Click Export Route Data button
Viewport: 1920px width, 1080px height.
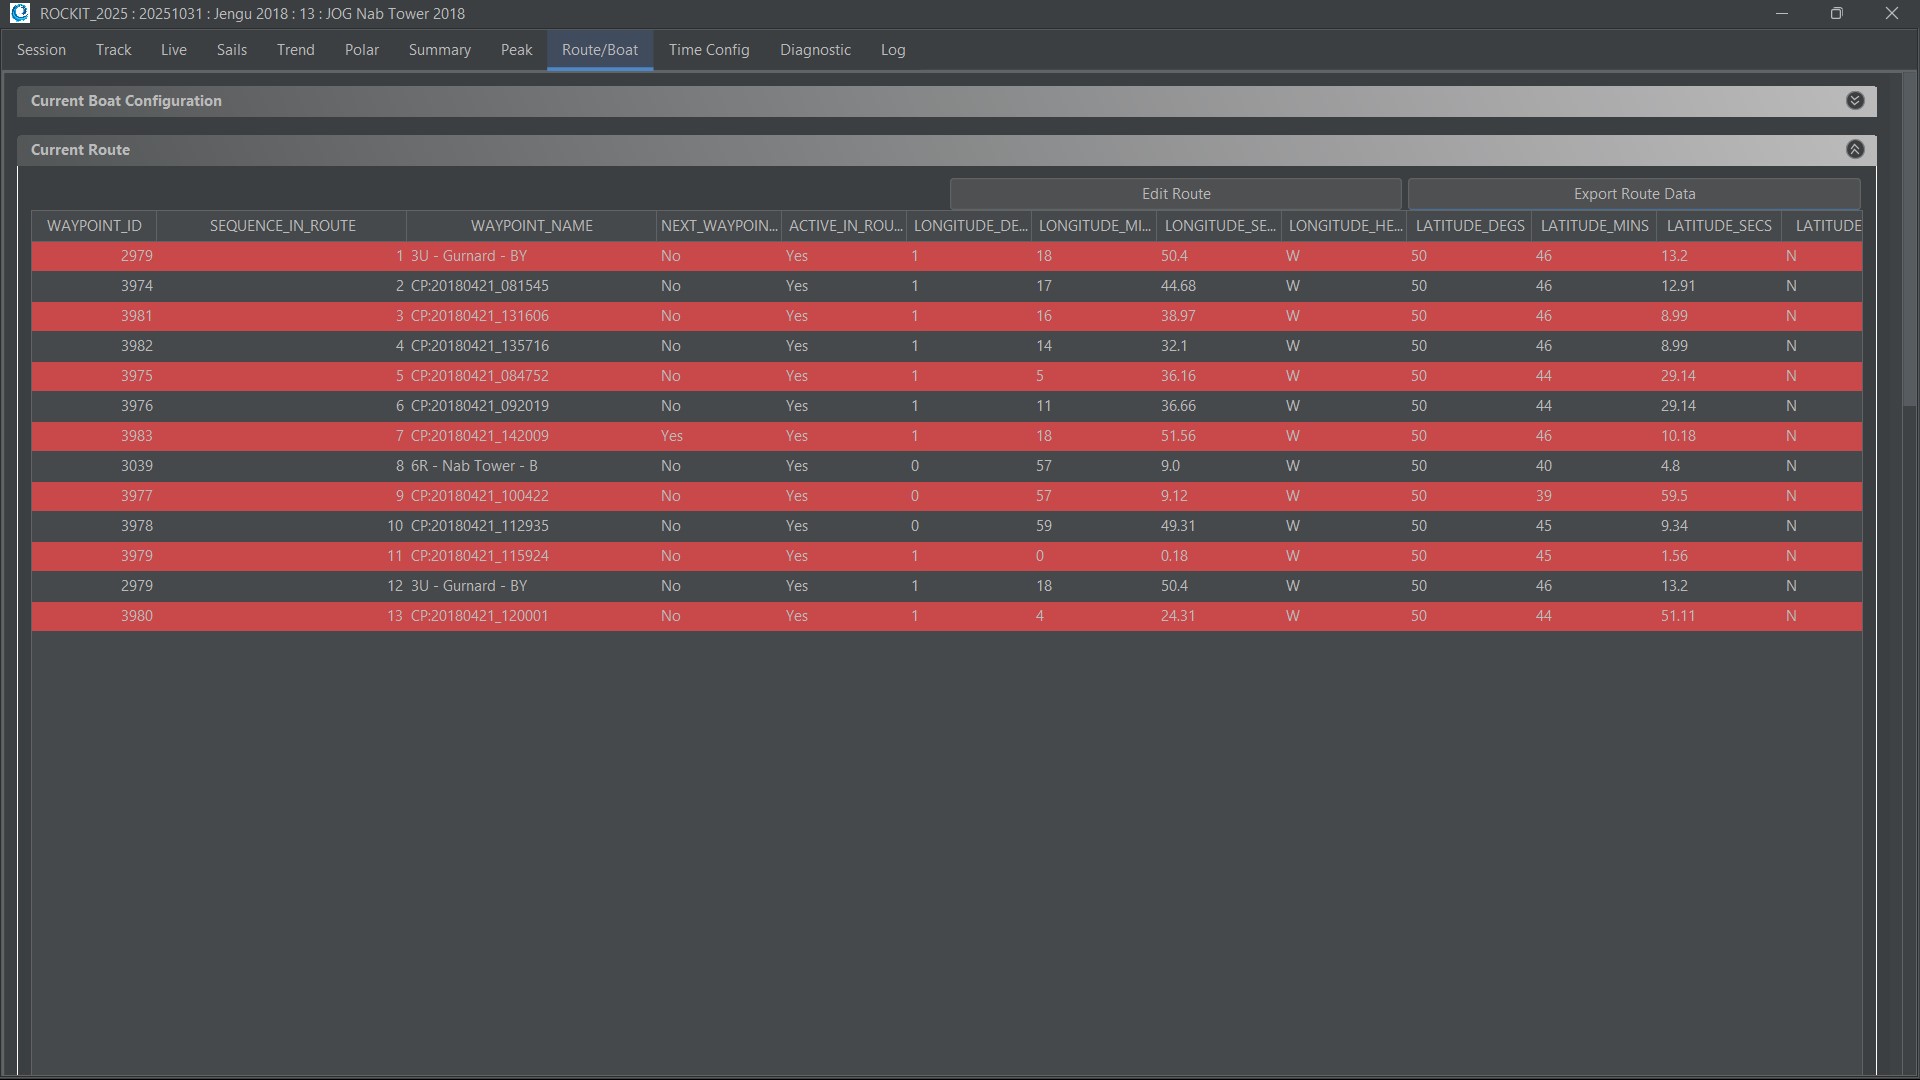(1633, 194)
